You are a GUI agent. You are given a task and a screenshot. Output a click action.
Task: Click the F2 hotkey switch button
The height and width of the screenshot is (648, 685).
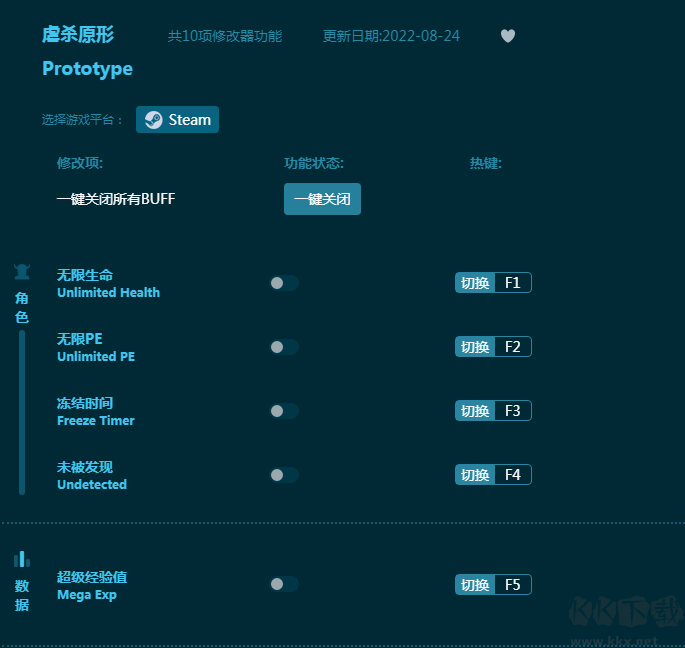pyautogui.click(x=475, y=347)
